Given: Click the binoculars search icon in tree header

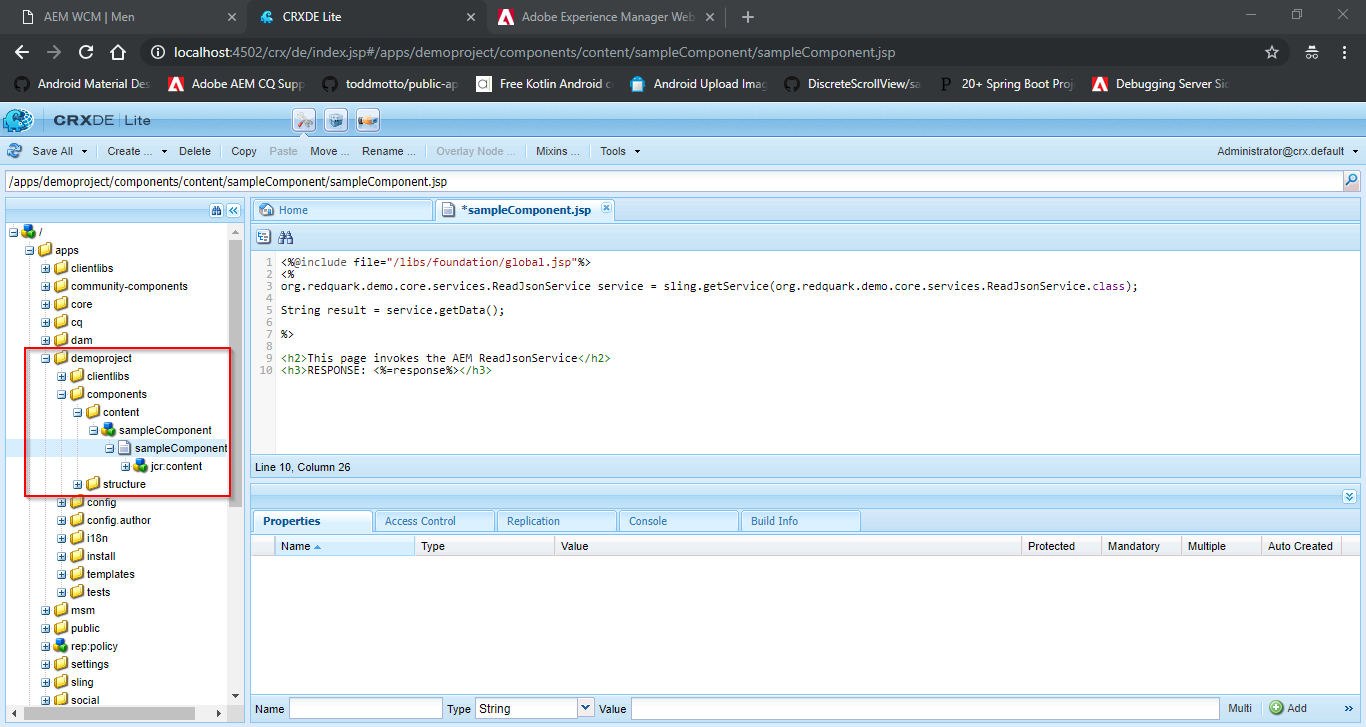Looking at the screenshot, I should coord(216,210).
